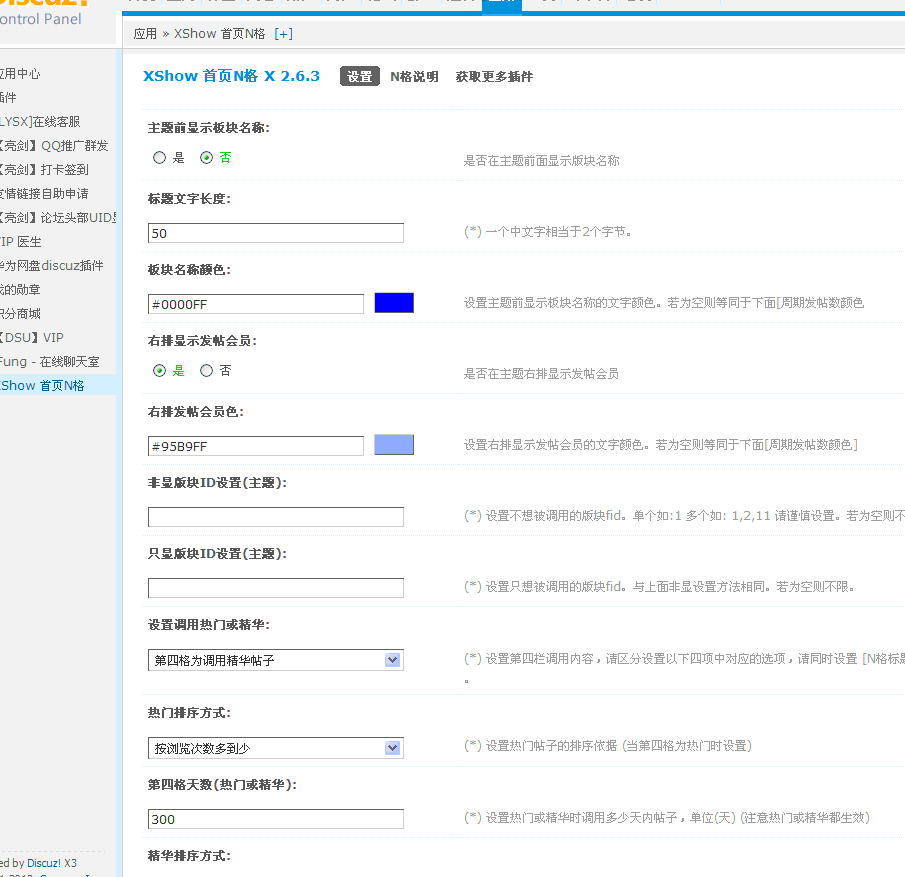Viewport: 905px width, 877px height.
Task: Click the active 设置 tab
Action: click(359, 75)
